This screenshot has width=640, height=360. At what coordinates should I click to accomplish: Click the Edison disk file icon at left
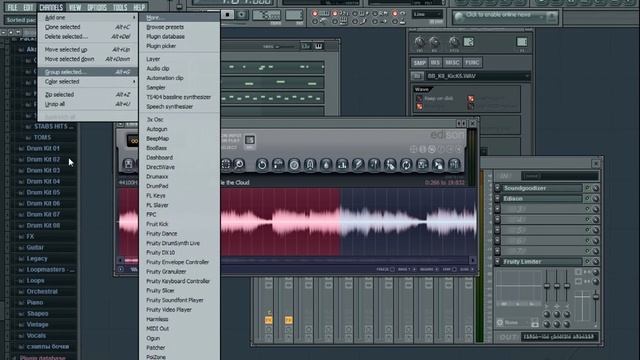[x=128, y=164]
